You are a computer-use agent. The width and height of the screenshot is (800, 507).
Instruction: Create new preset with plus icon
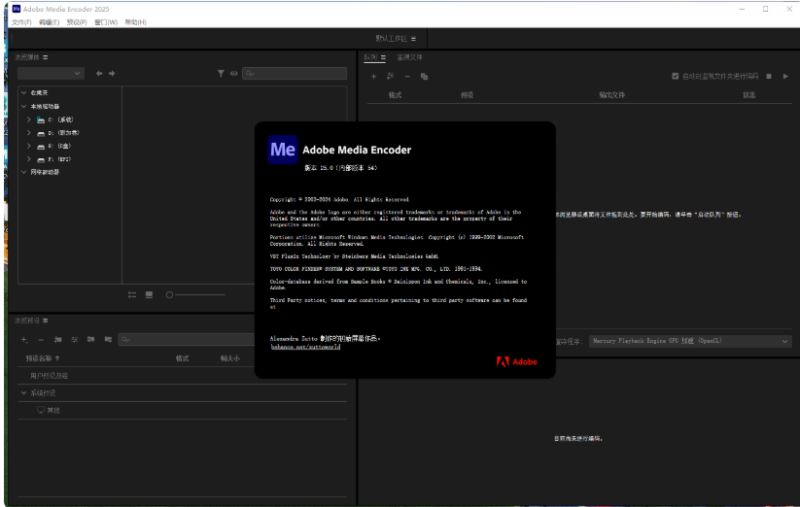(24, 339)
